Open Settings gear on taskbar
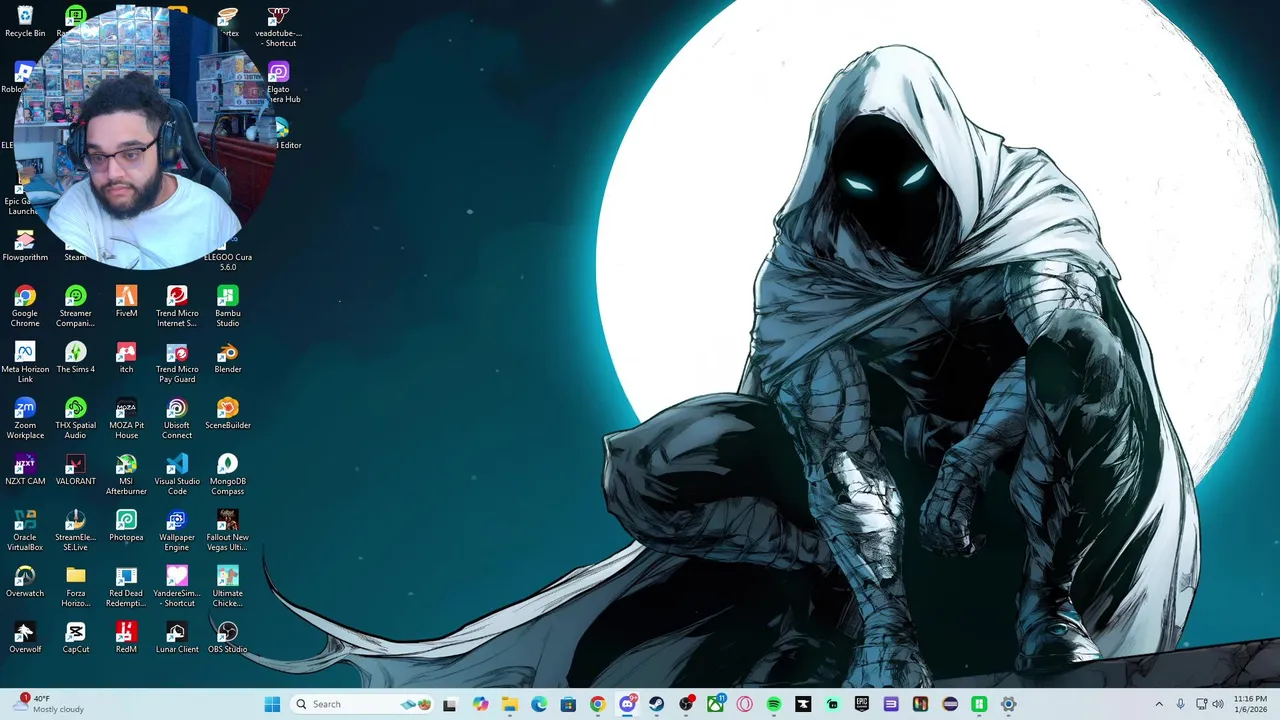Image resolution: width=1280 pixels, height=720 pixels. 1009,704
